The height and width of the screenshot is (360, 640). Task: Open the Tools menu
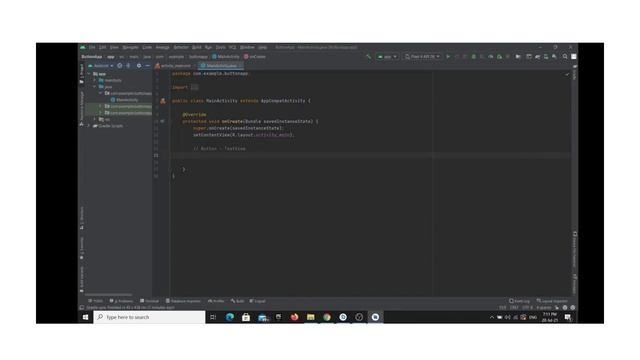[x=220, y=47]
